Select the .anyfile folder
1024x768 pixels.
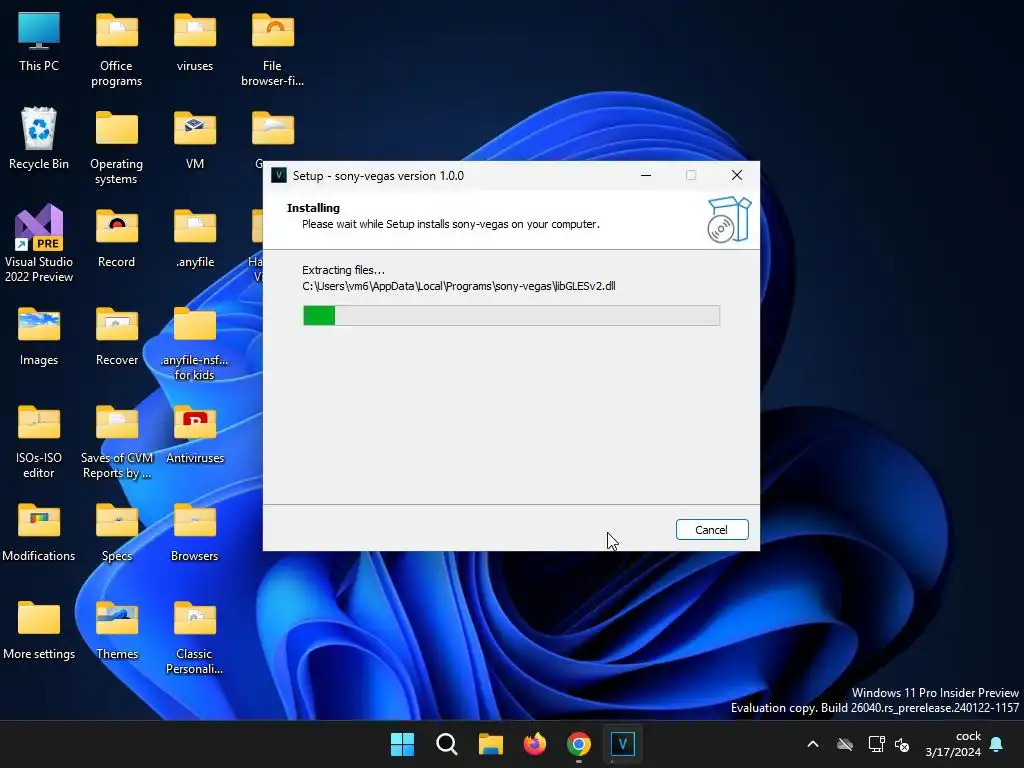click(195, 238)
